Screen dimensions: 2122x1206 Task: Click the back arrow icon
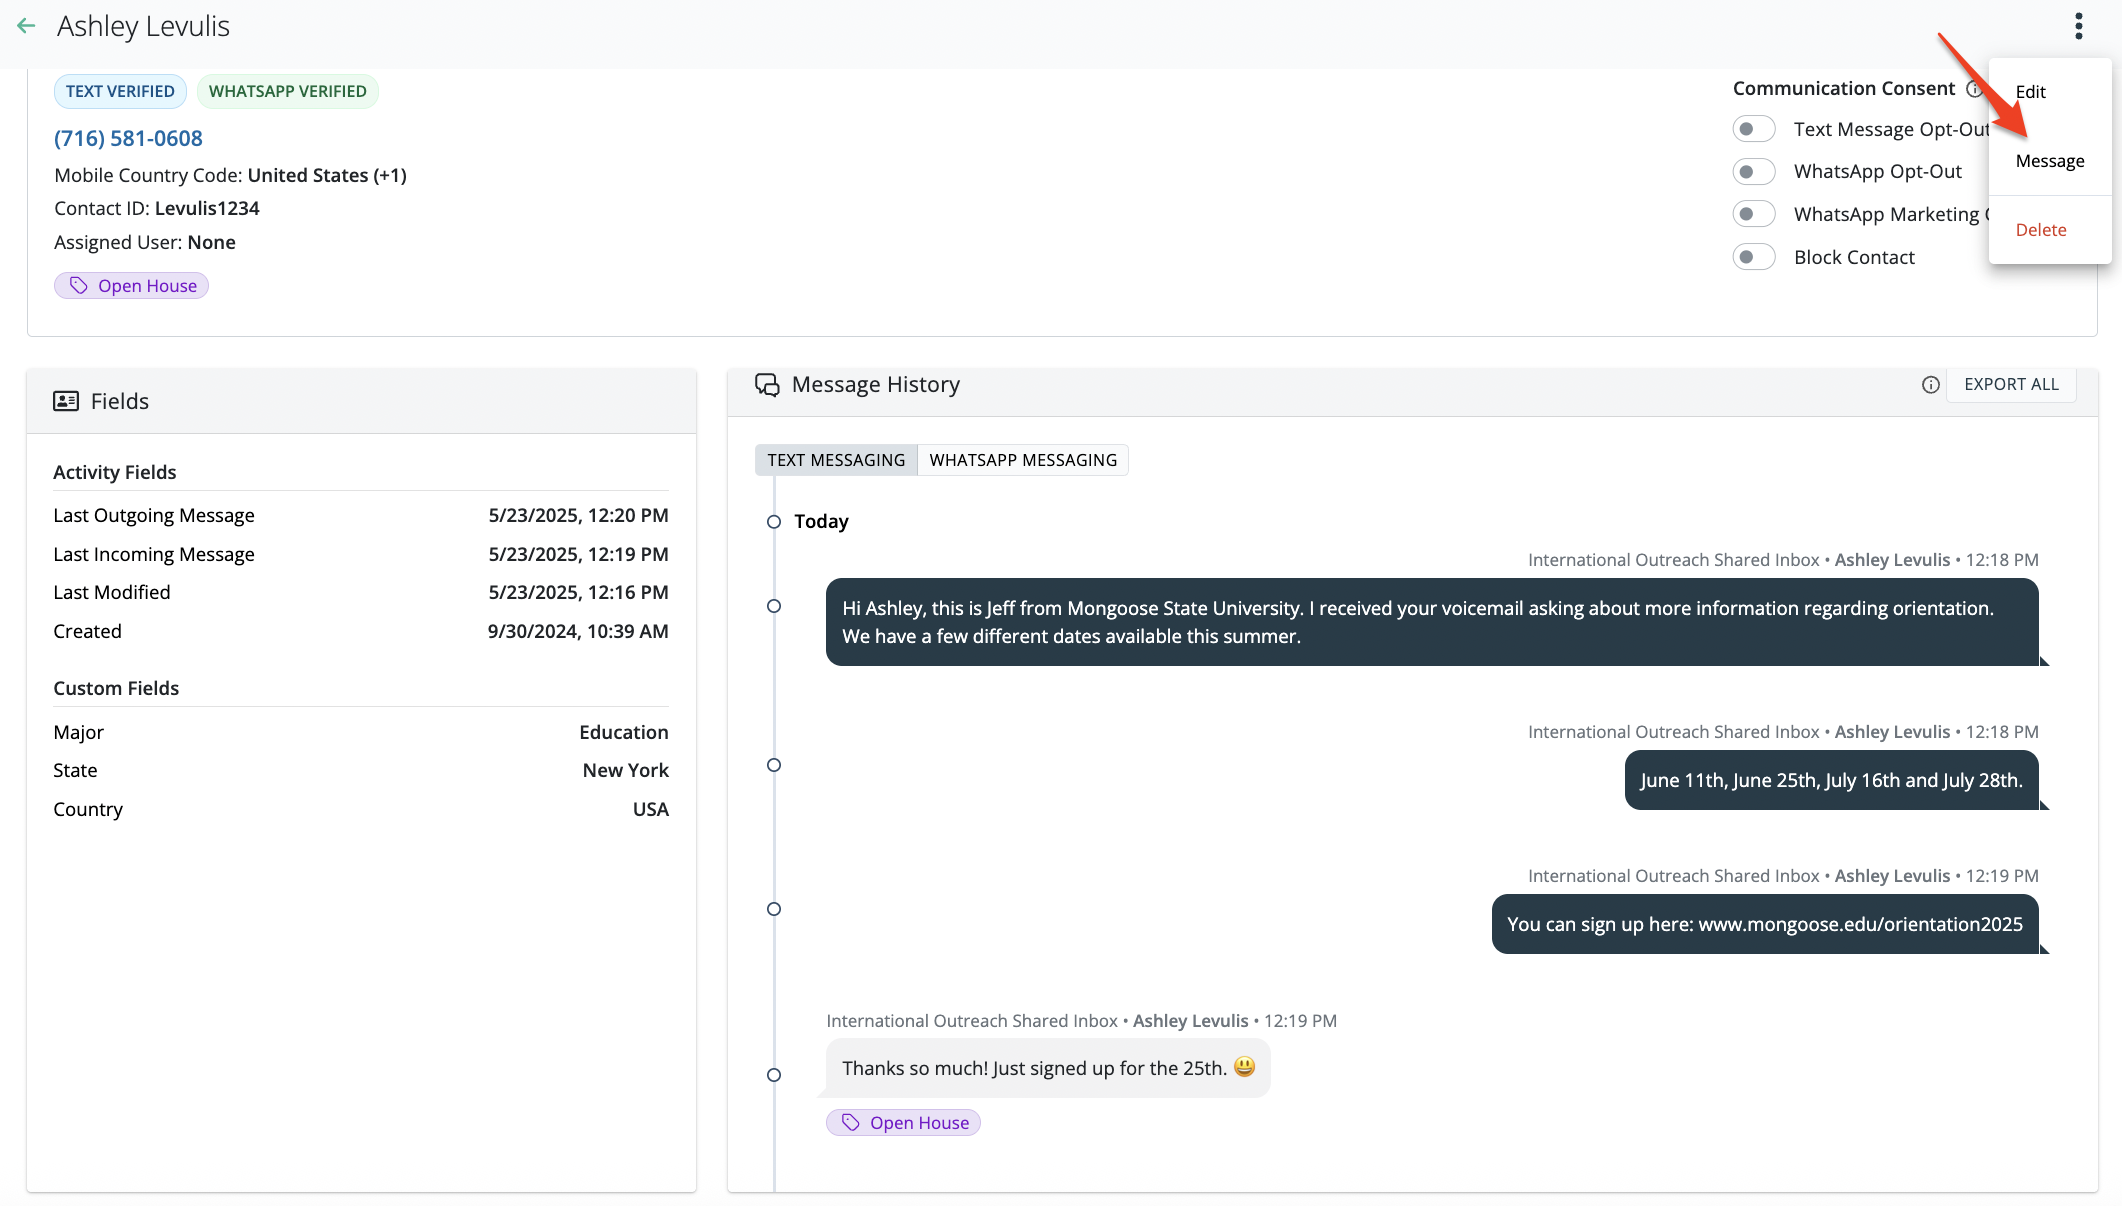(x=27, y=26)
